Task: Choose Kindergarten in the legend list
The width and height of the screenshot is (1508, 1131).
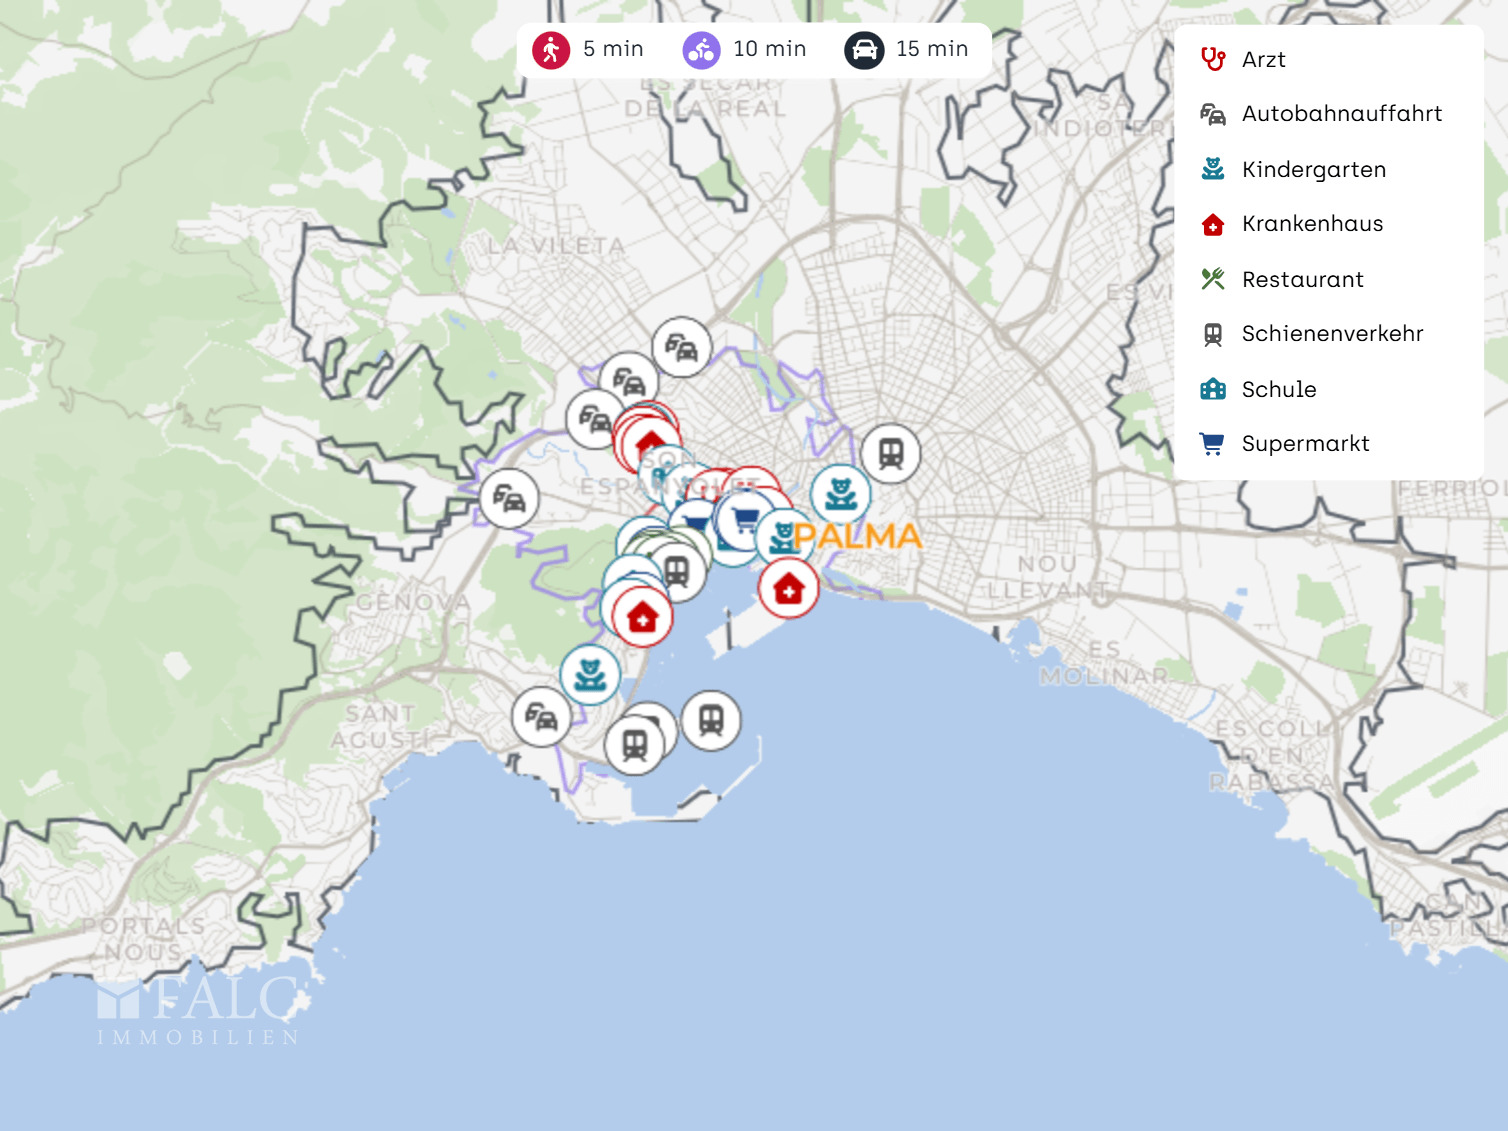Action: [1313, 170]
